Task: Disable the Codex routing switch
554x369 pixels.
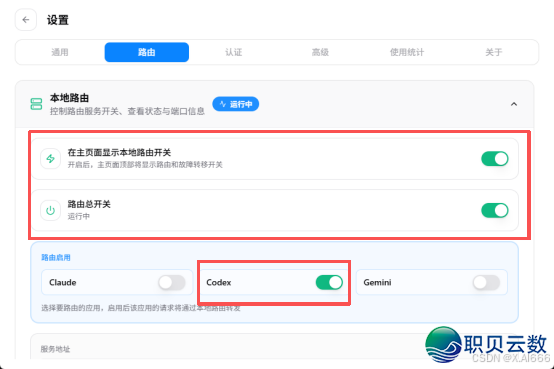Action: [x=329, y=282]
